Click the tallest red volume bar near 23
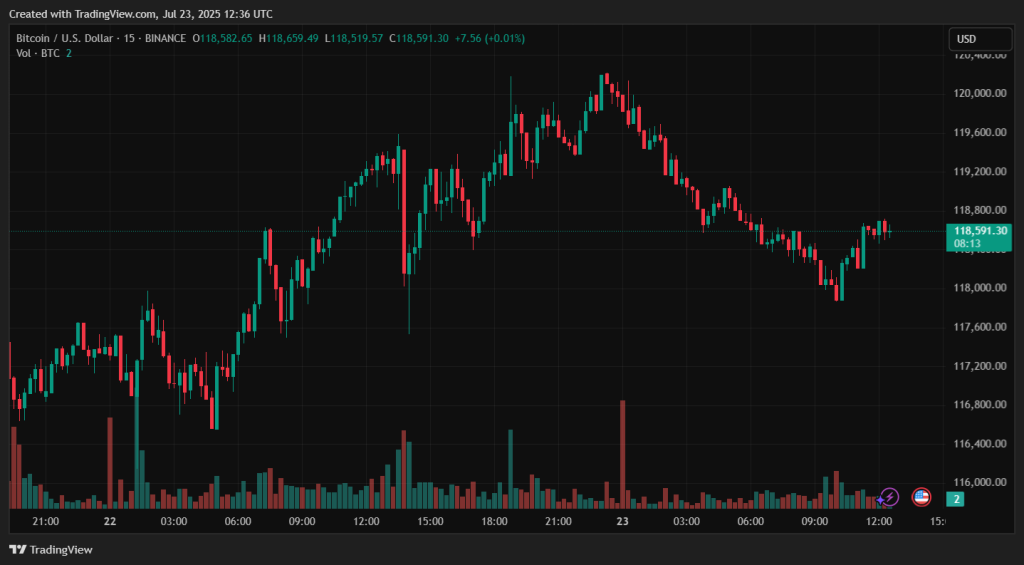Screen dimensions: 1024x565 (622, 450)
